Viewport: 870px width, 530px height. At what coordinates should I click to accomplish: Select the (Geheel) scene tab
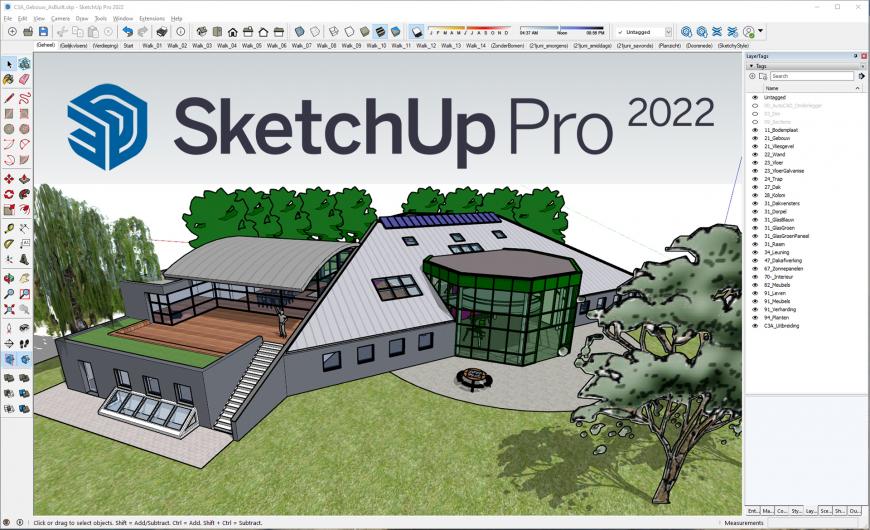(x=46, y=46)
